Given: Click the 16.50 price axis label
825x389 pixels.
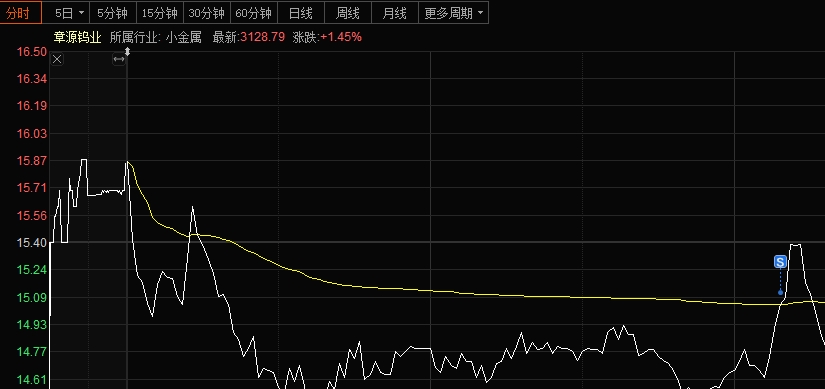Looking at the screenshot, I should (x=32, y=52).
